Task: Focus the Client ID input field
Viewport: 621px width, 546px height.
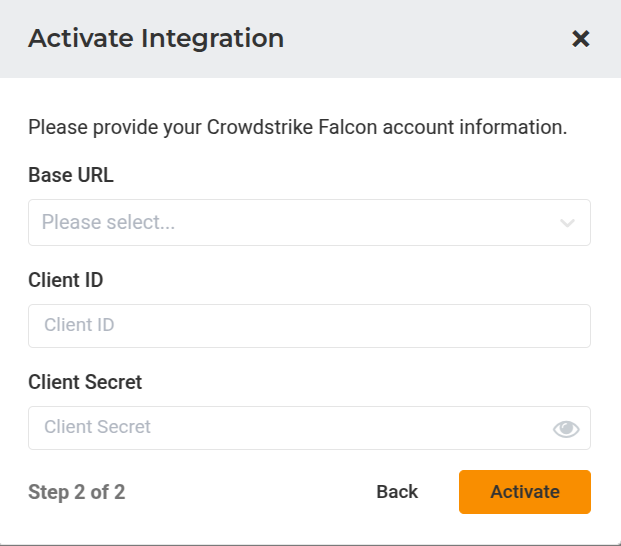Action: [x=309, y=326]
